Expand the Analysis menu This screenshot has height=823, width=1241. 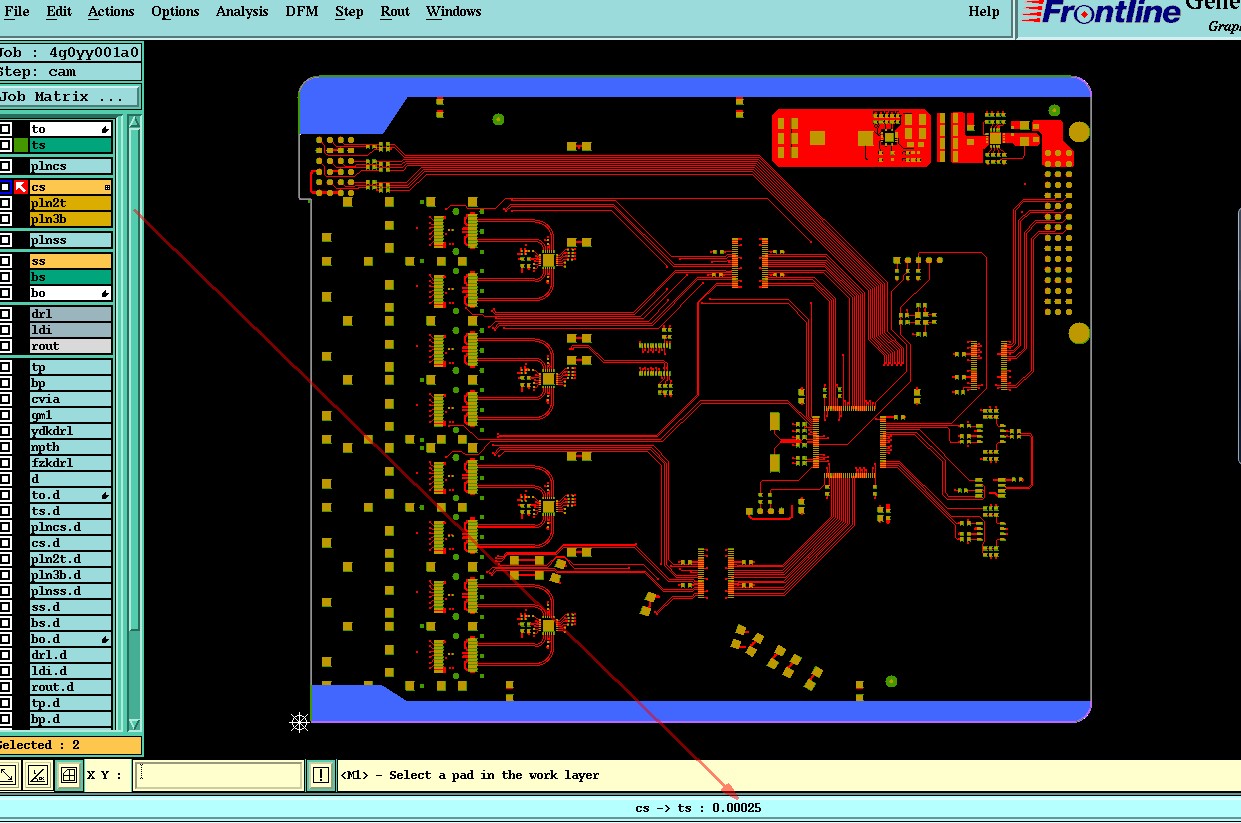click(242, 12)
